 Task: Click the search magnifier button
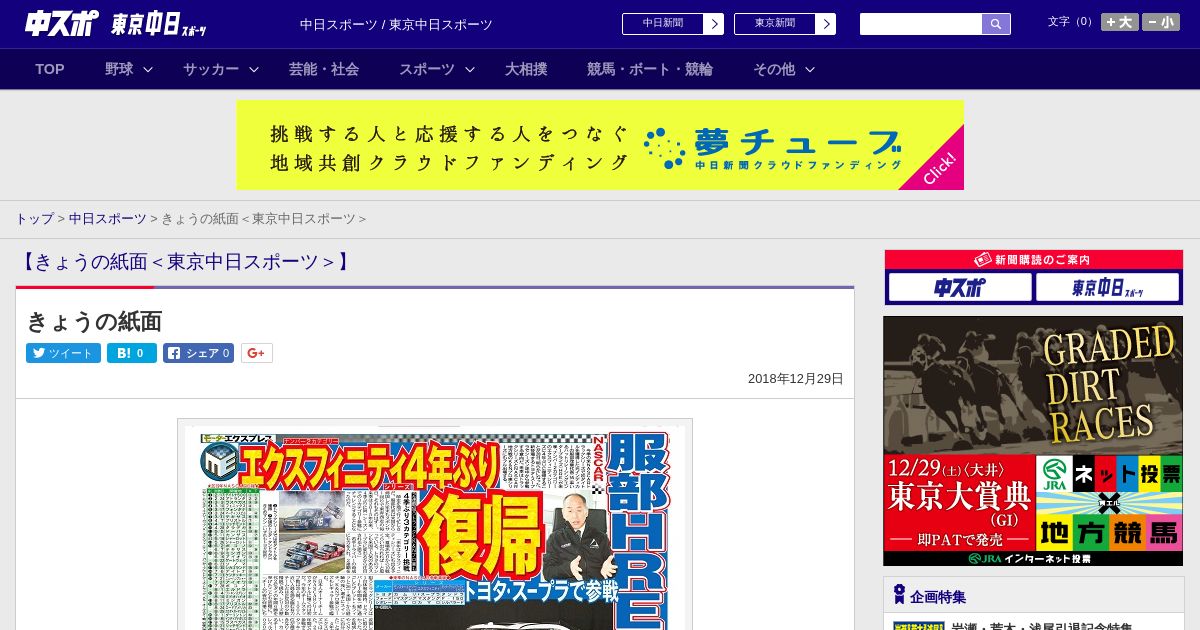(996, 24)
